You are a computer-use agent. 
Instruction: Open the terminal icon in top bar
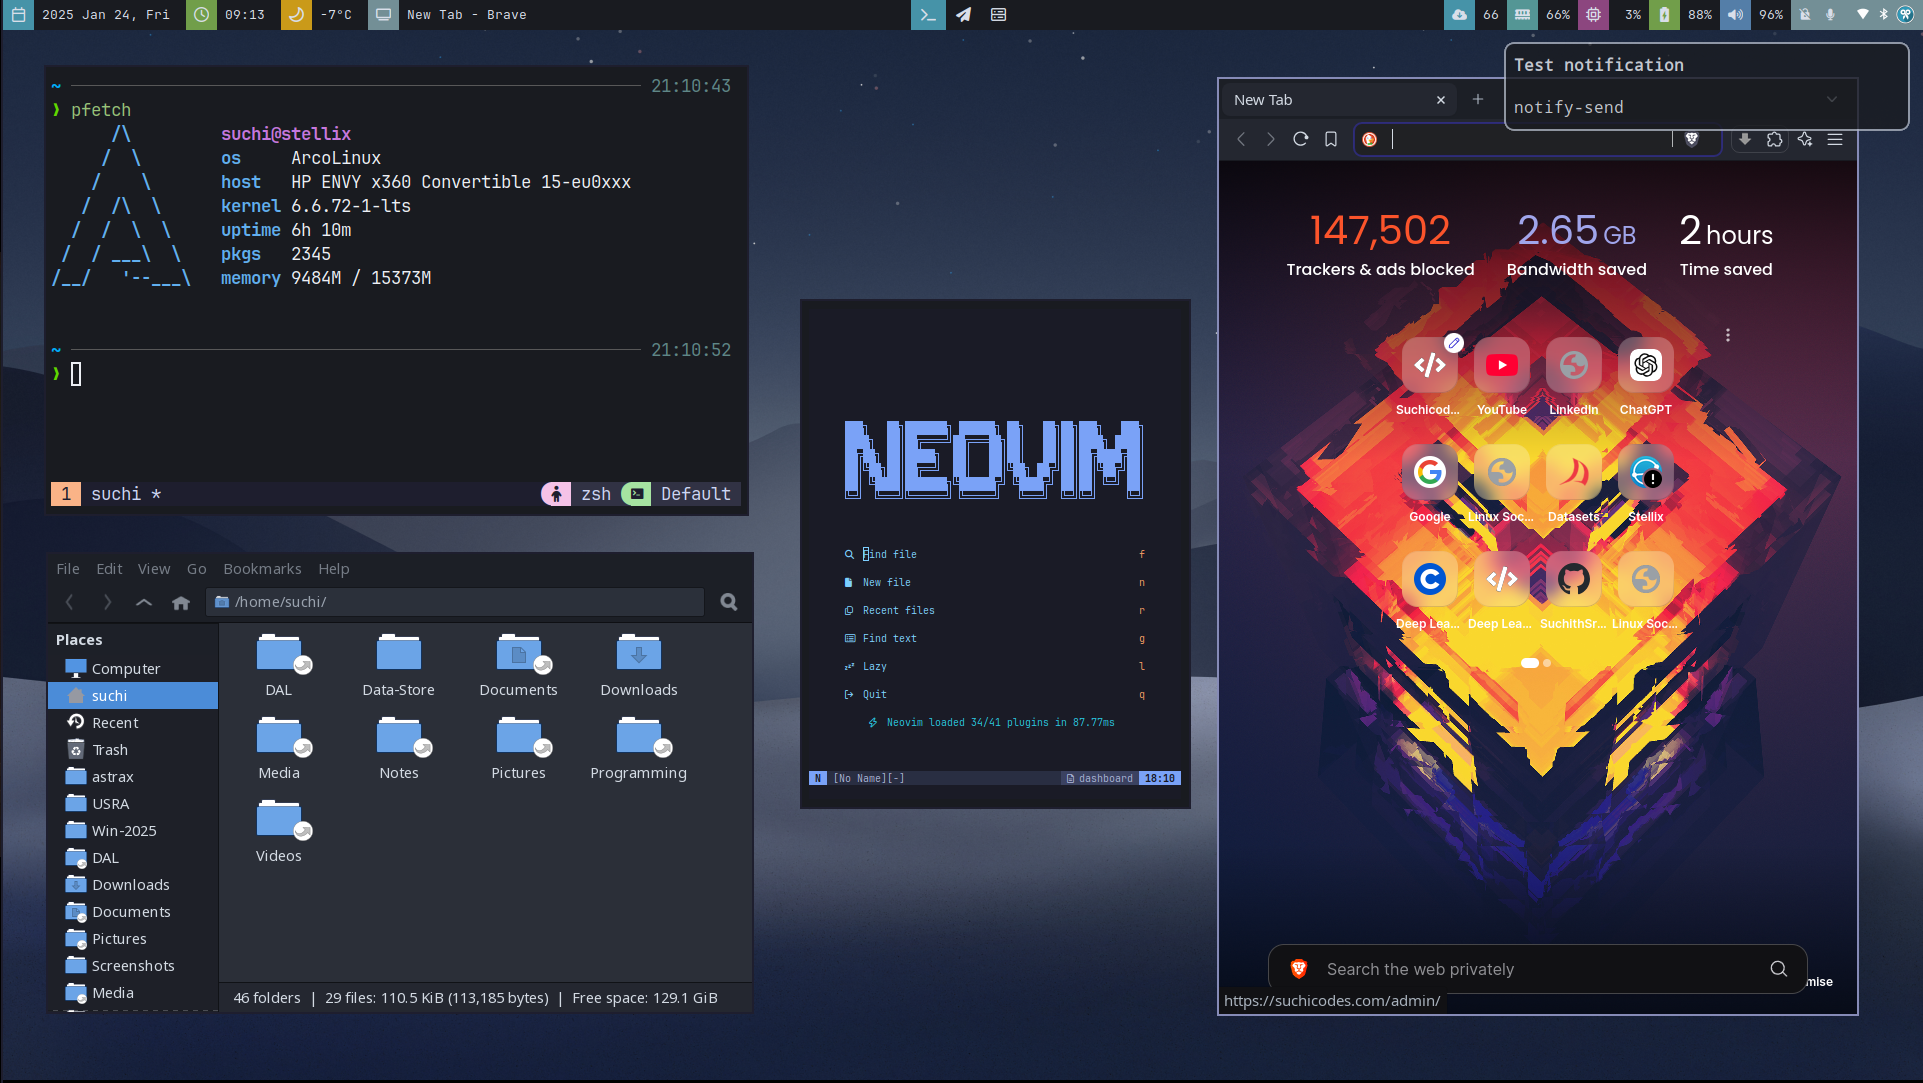(927, 14)
